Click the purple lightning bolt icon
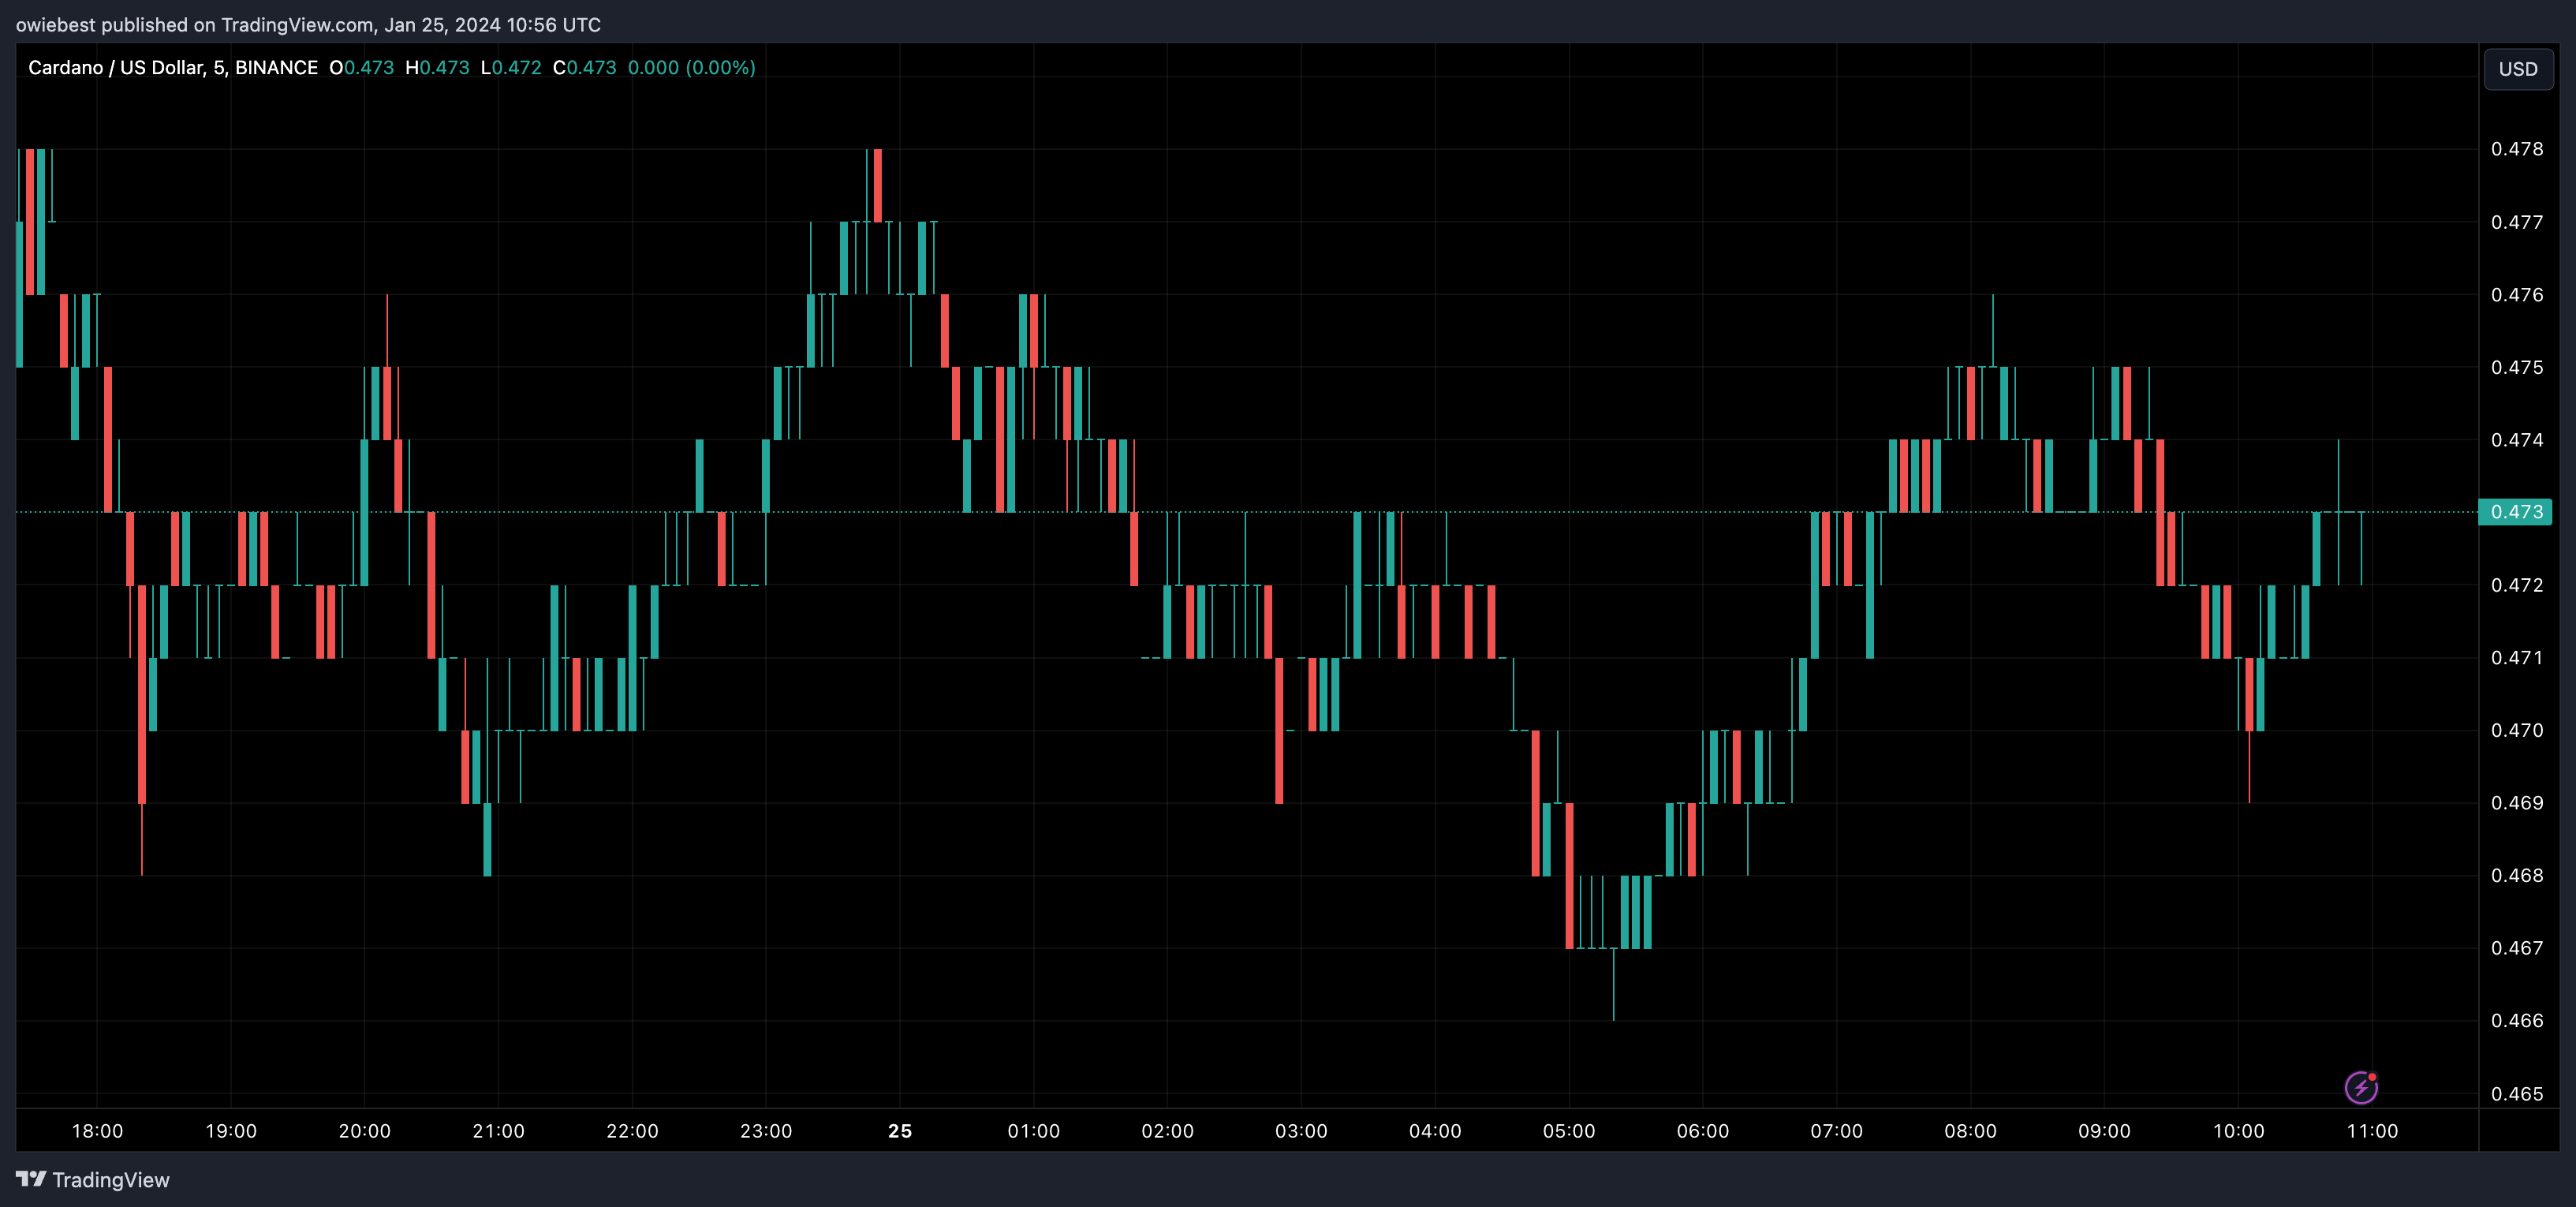This screenshot has width=2576, height=1207. coord(2361,1087)
